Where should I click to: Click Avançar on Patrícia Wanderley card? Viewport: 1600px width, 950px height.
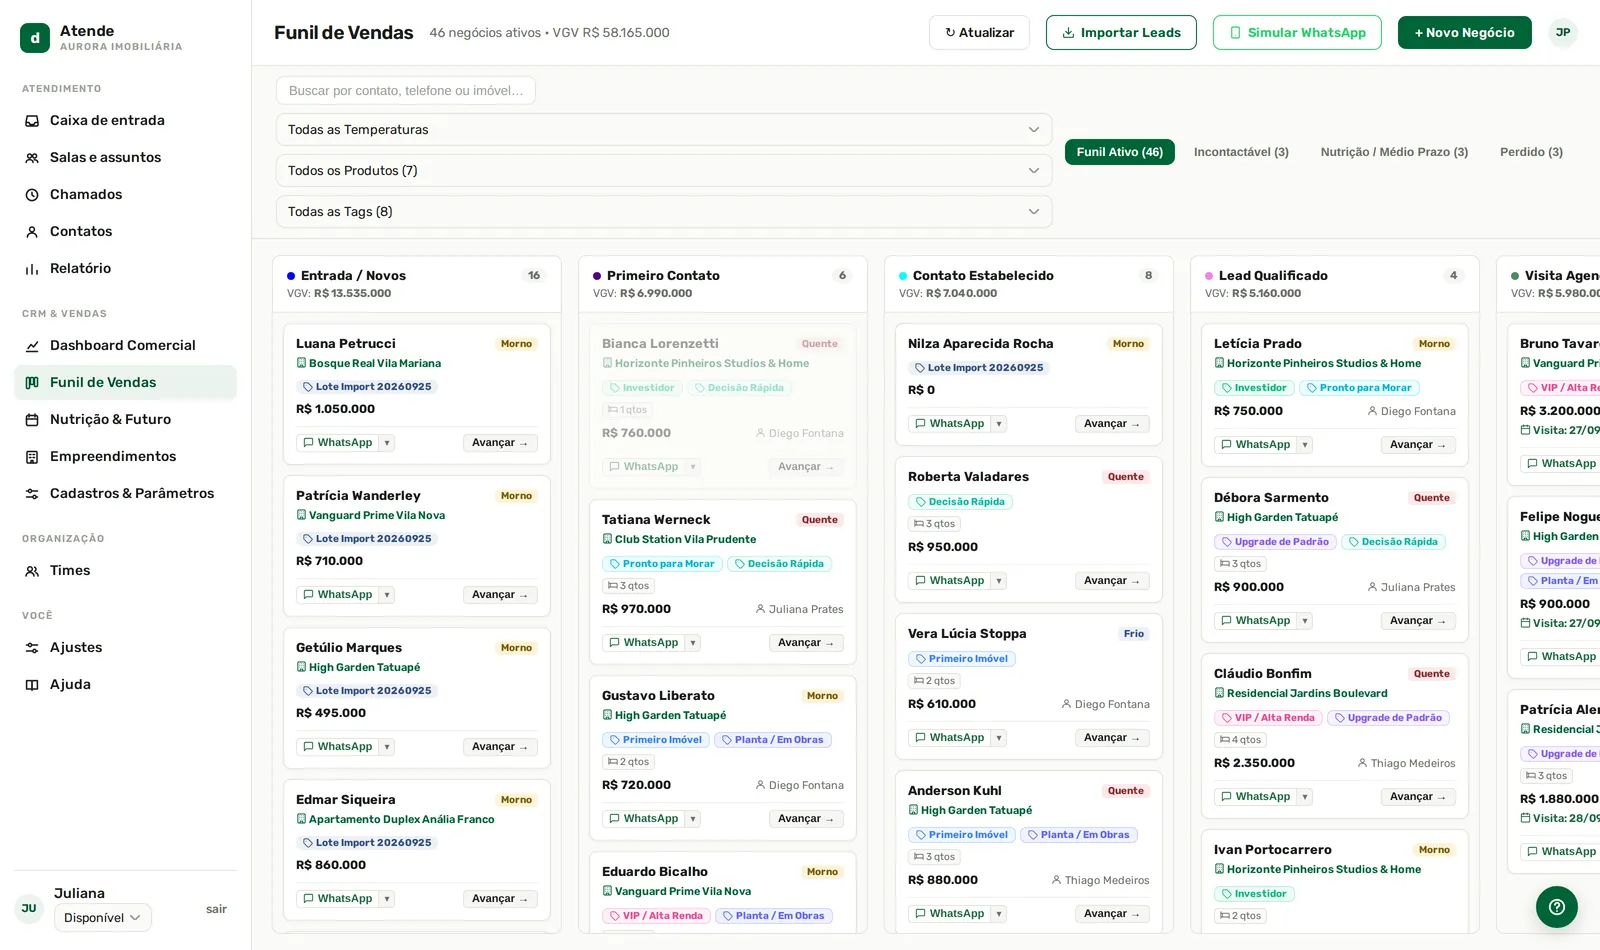pos(501,595)
